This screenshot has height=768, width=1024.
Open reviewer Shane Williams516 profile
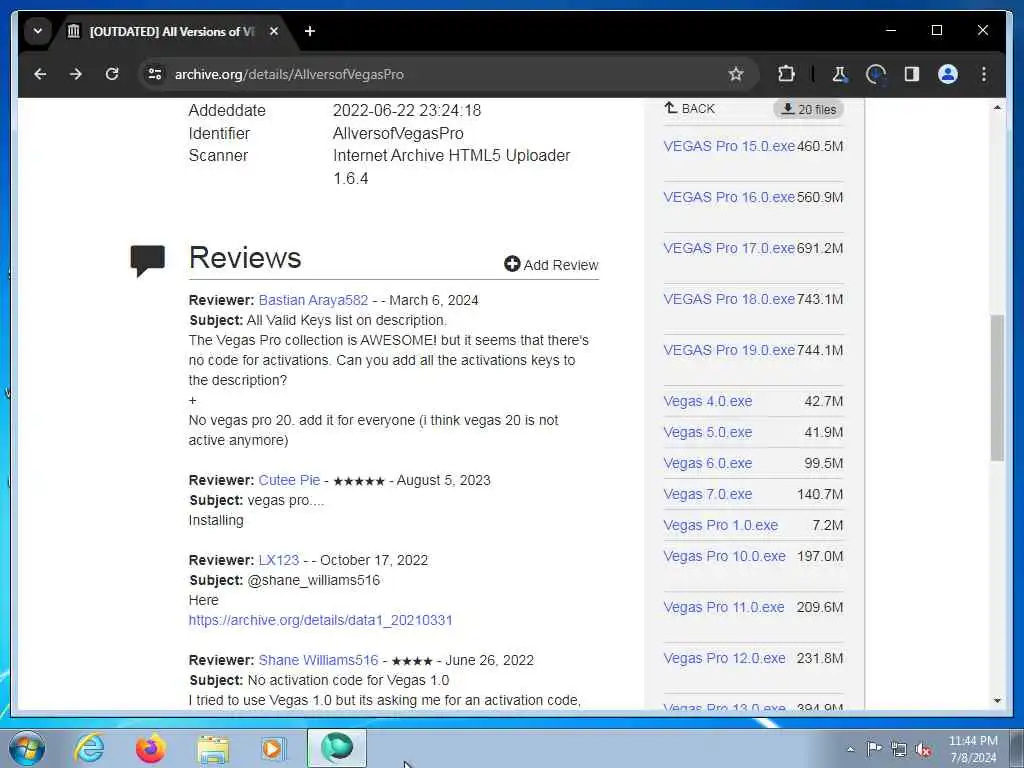click(319, 660)
